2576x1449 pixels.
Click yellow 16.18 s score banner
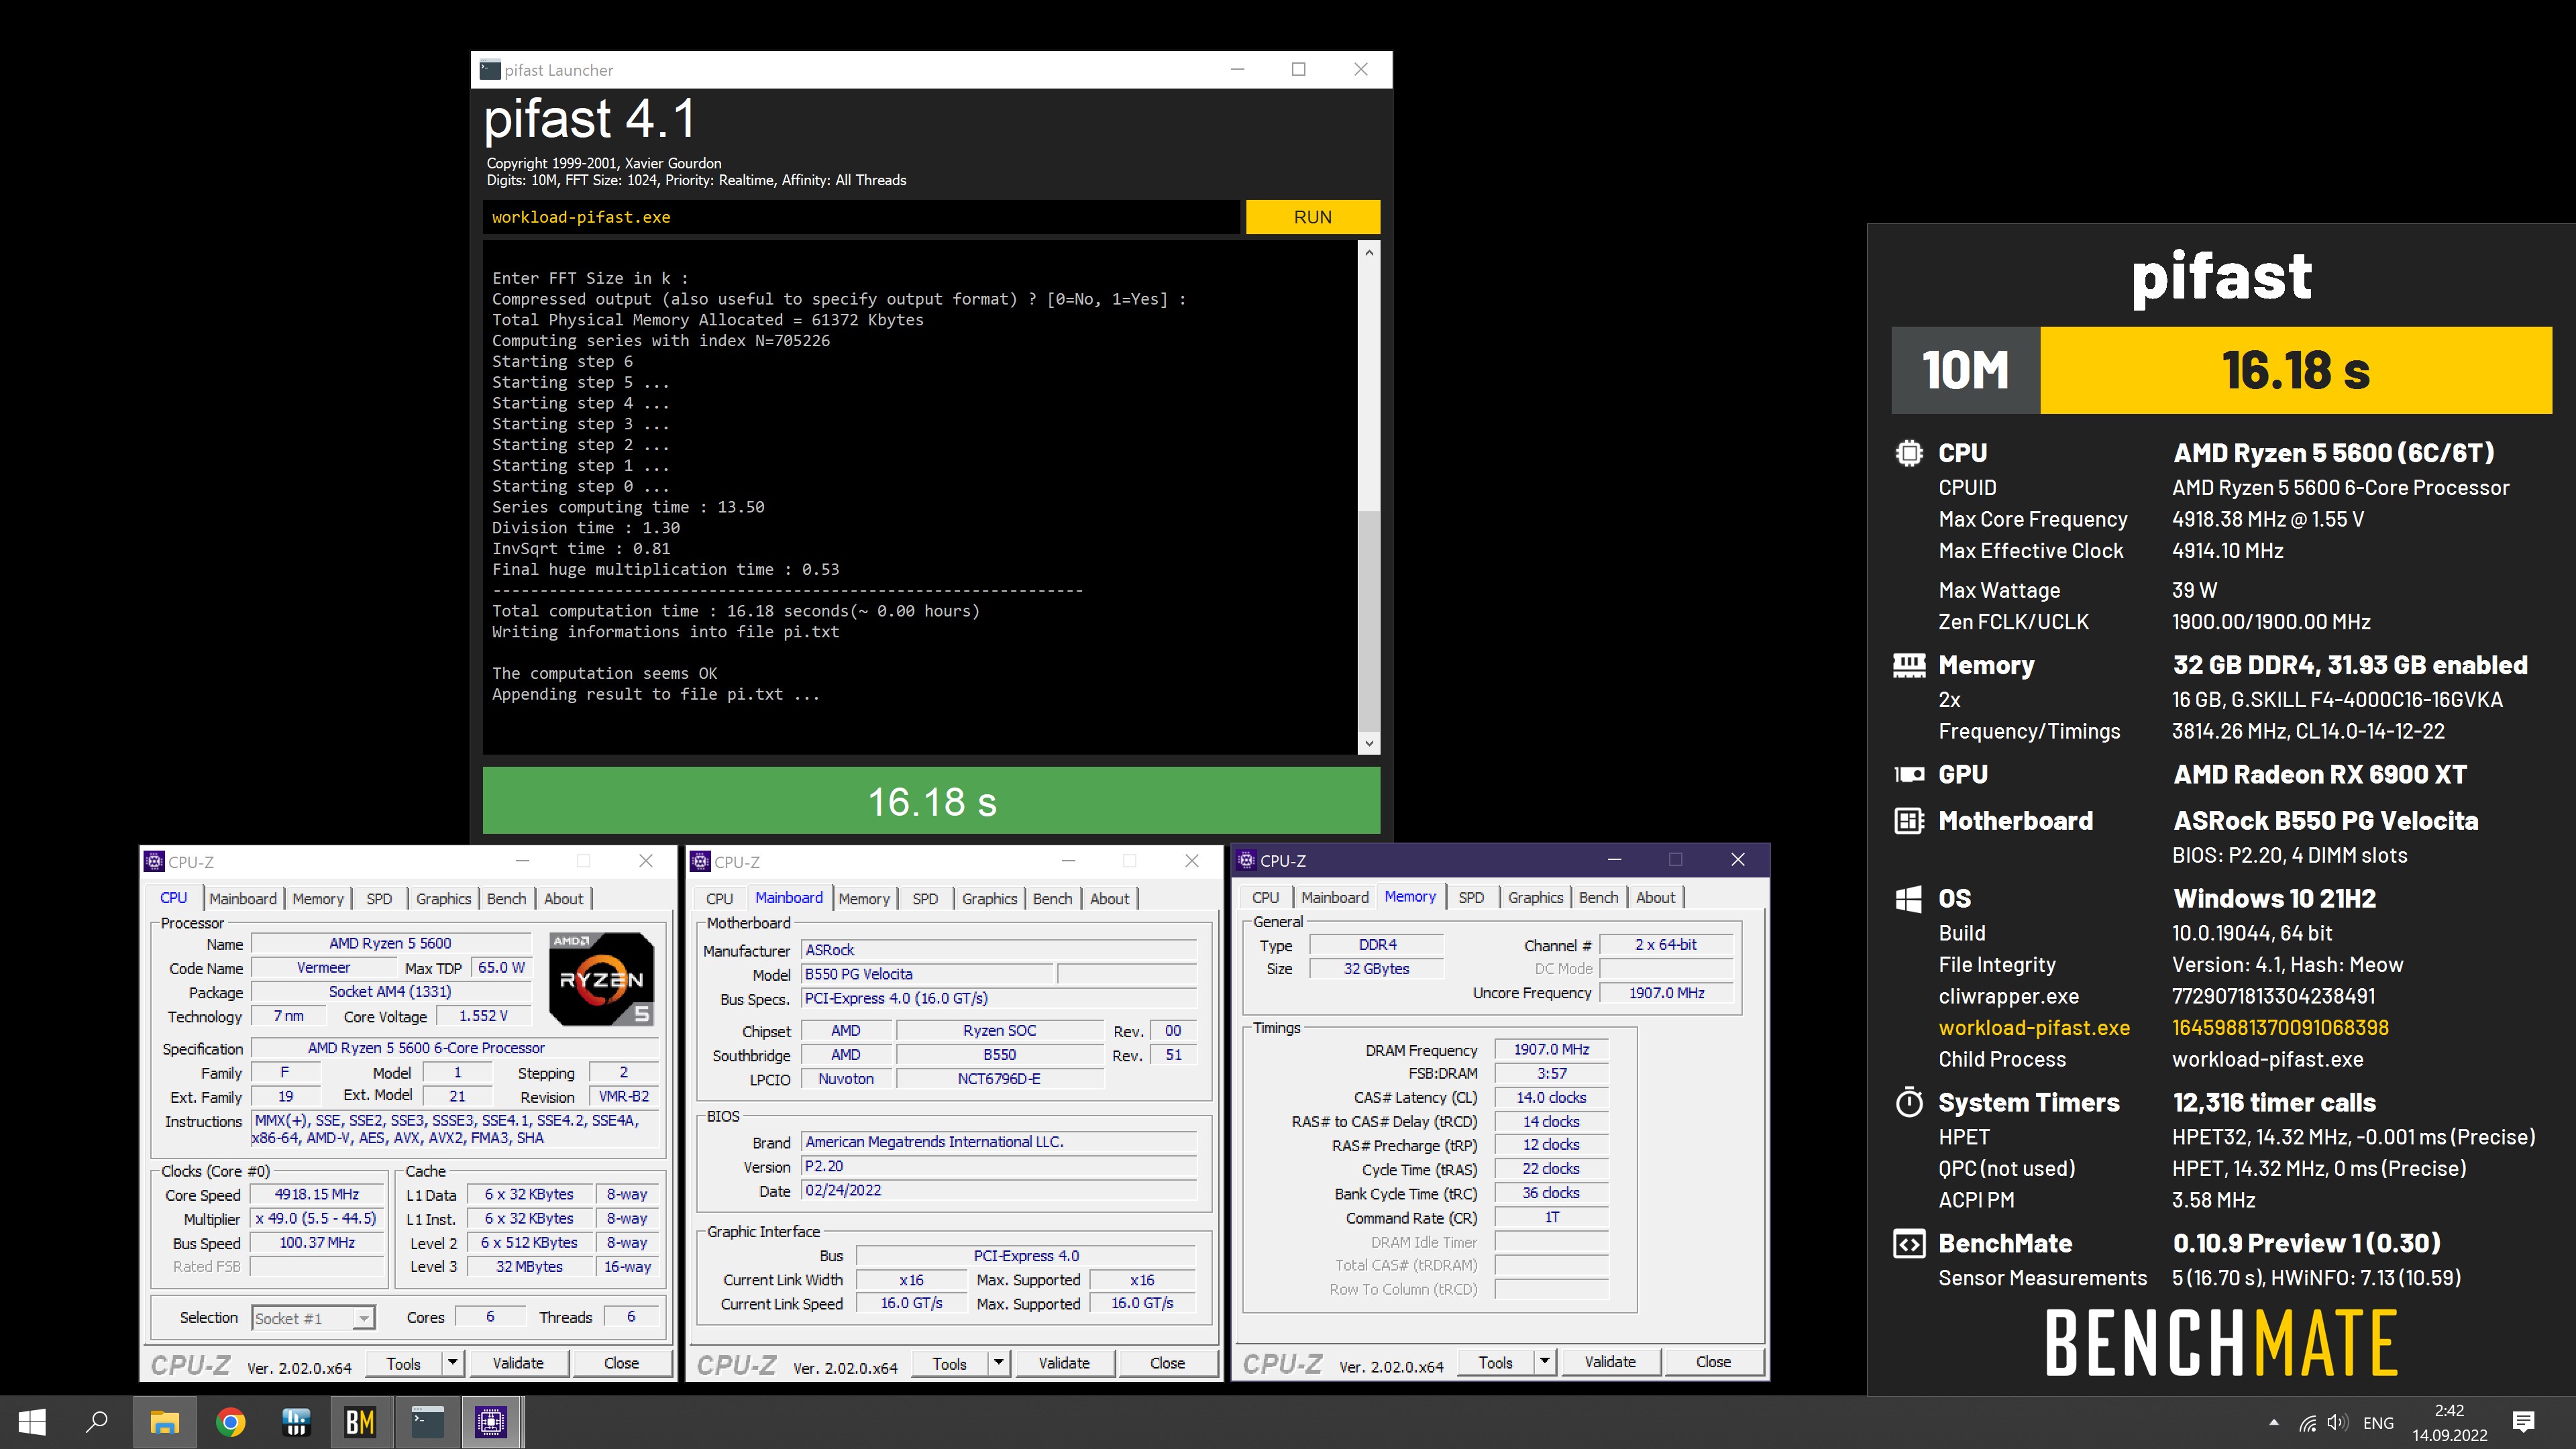(x=2296, y=370)
